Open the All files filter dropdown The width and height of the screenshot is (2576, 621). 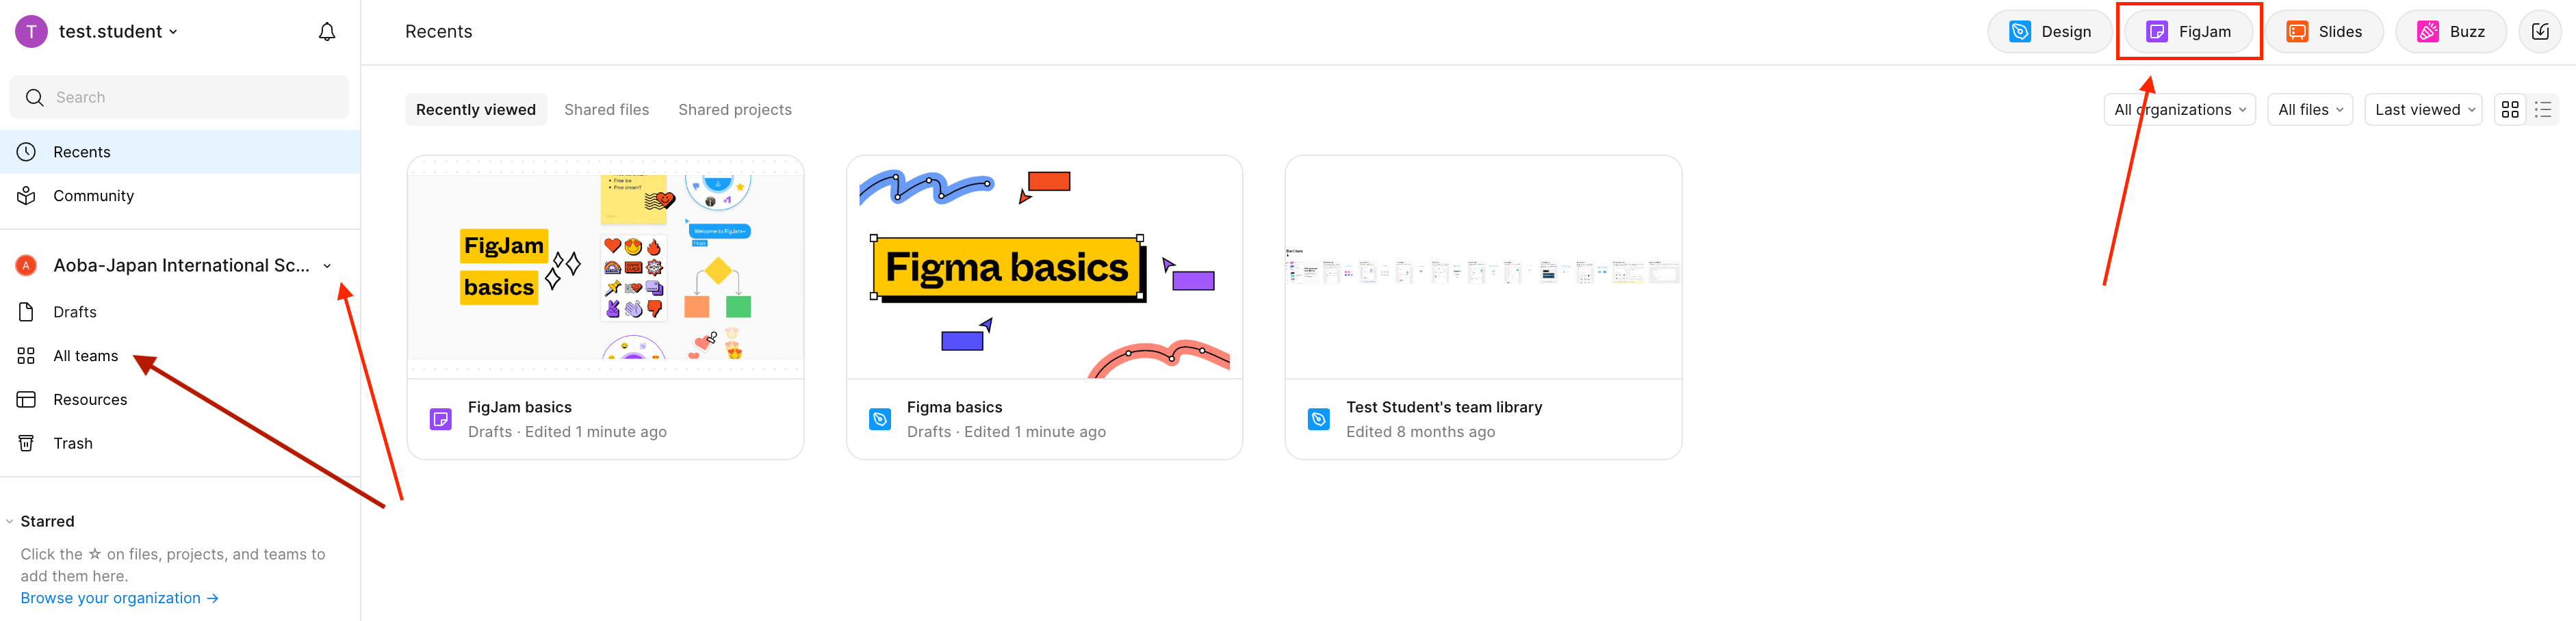pos(2309,110)
